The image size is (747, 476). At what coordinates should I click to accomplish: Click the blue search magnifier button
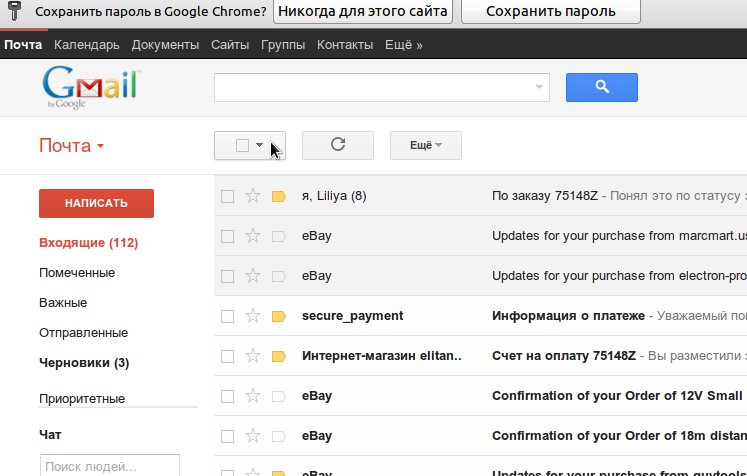pyautogui.click(x=601, y=88)
